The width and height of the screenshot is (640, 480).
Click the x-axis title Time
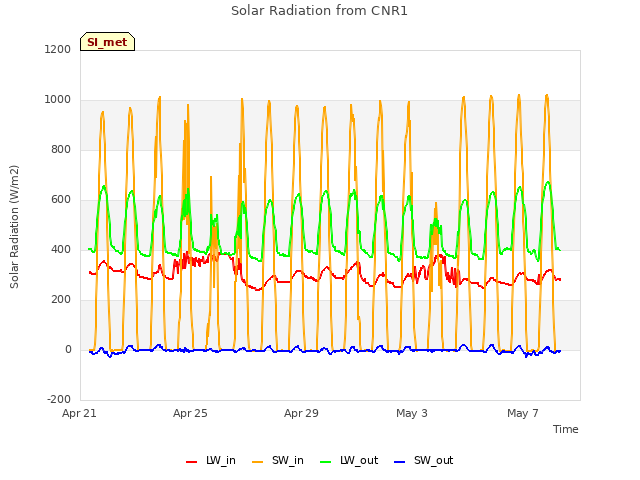[565, 429]
